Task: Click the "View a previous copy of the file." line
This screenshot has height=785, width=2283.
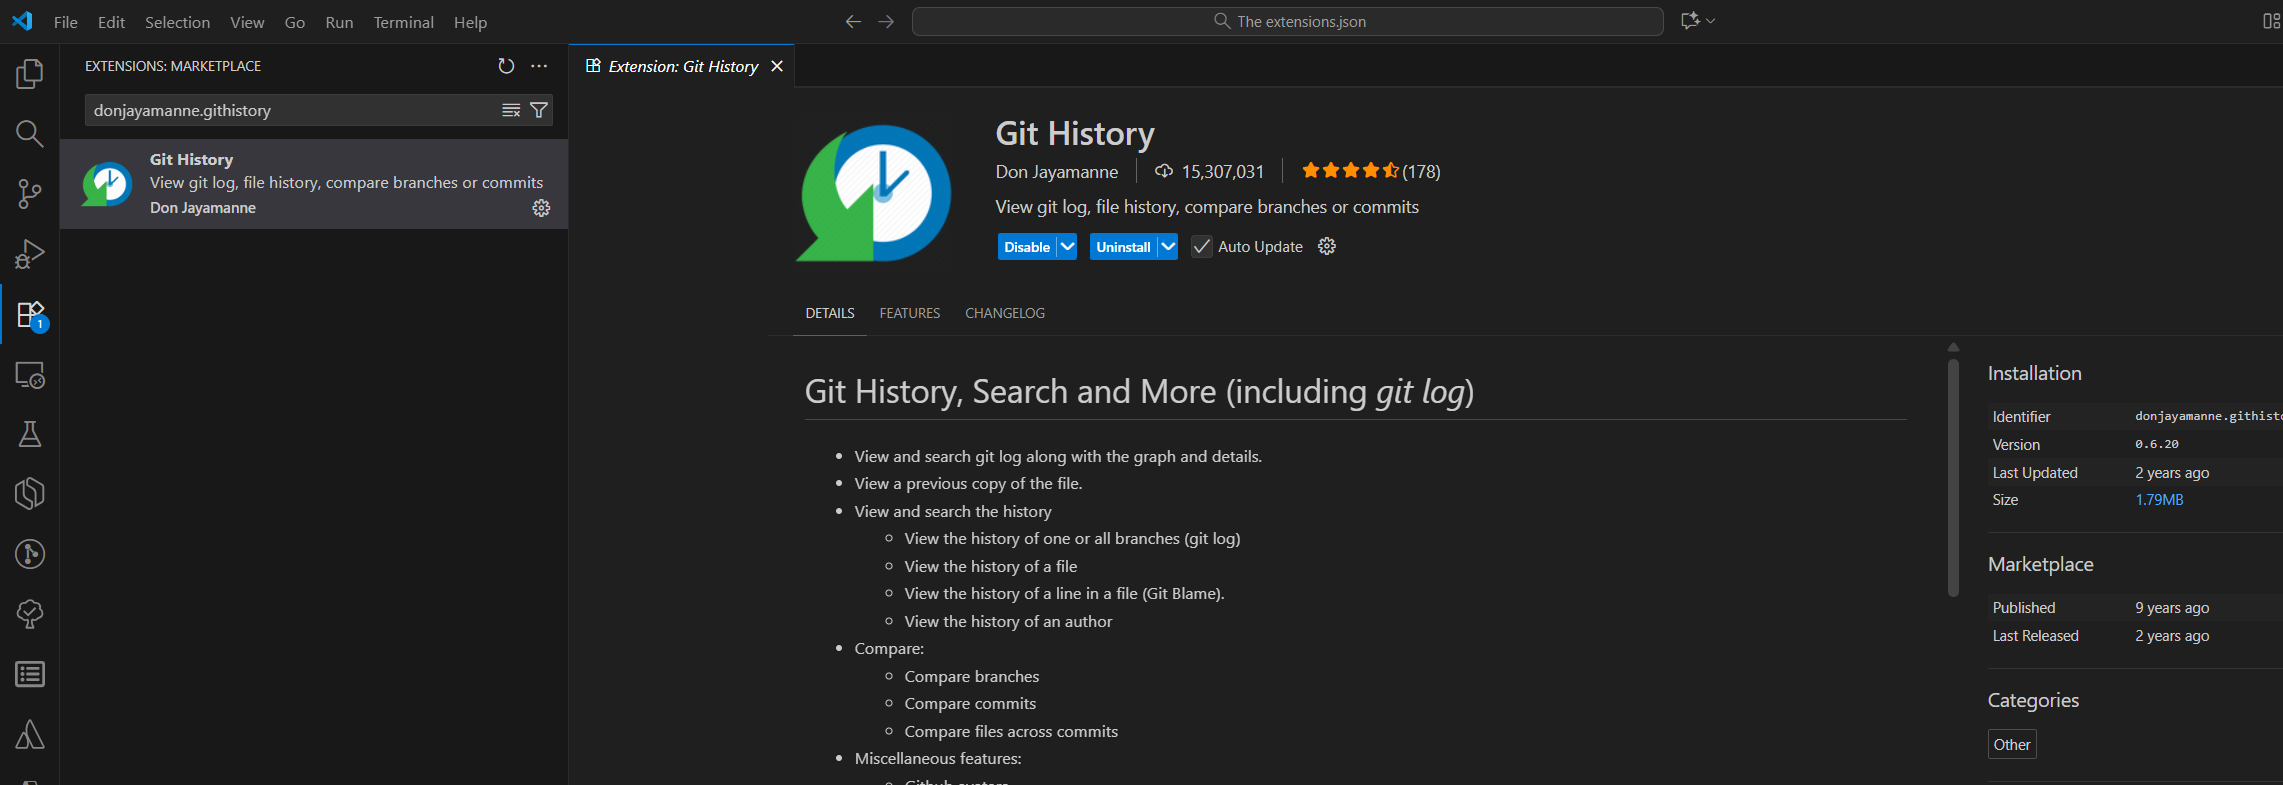Action: 968,484
